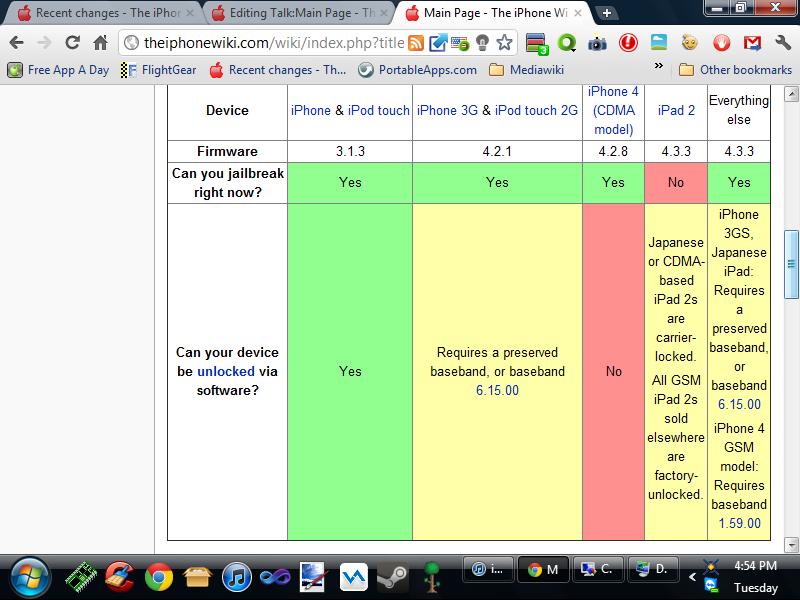The height and width of the screenshot is (600, 800).
Task: Show hidden system tray icons arrow
Action: click(x=692, y=577)
